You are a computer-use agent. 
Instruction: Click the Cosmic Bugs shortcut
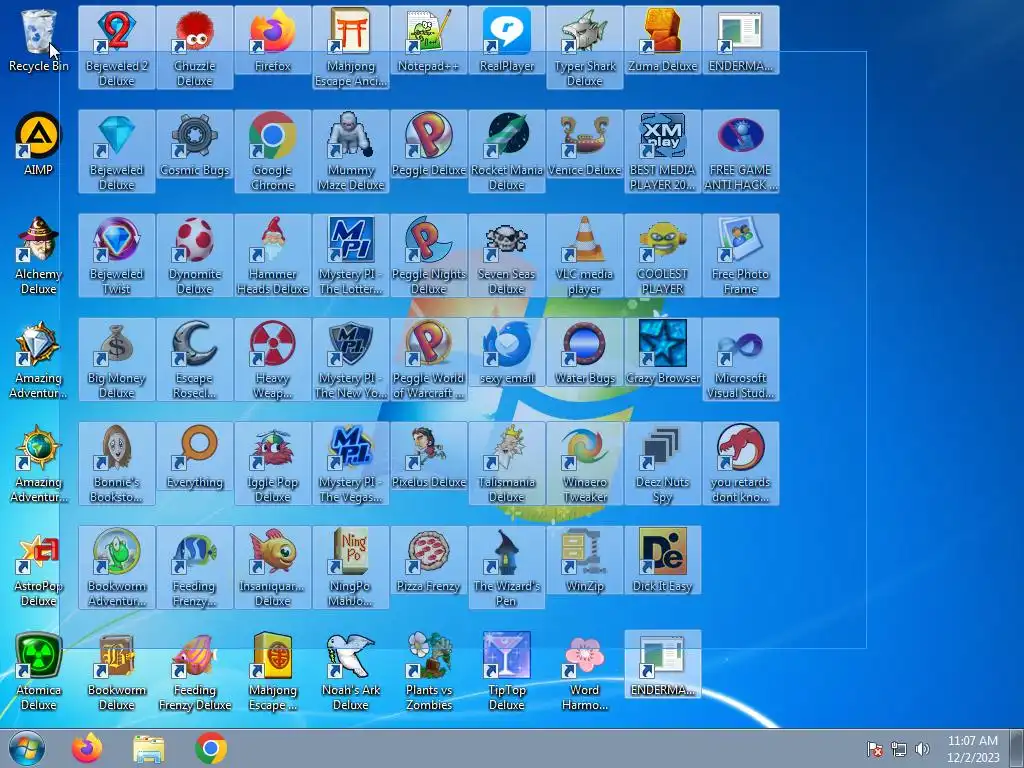(195, 144)
